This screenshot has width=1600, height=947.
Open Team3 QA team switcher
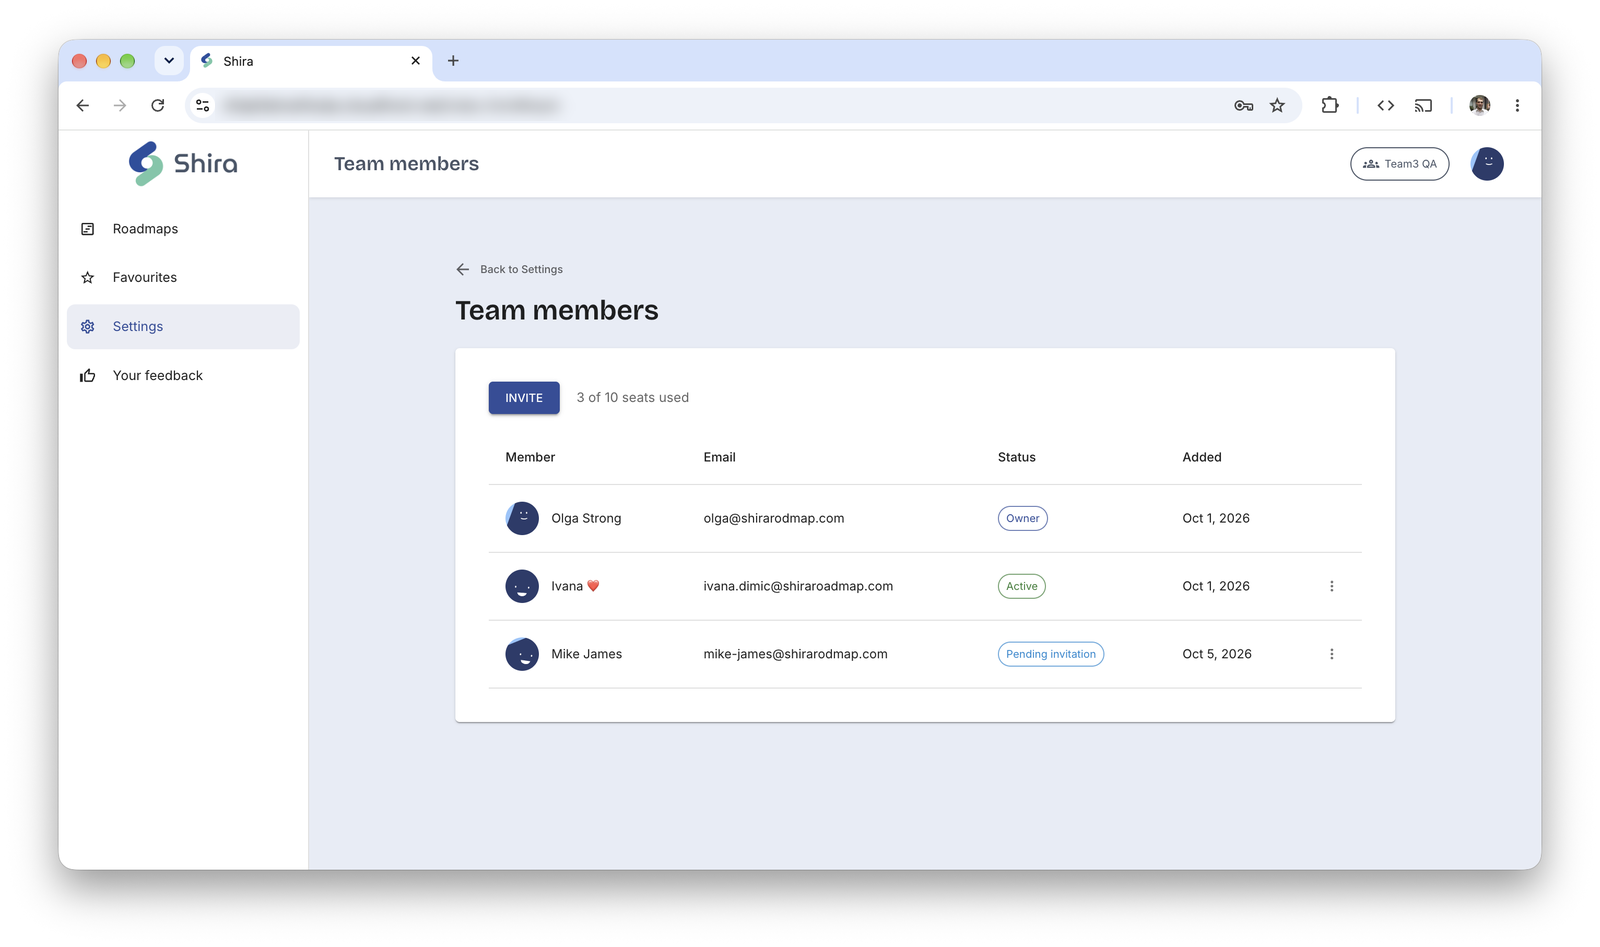1399,164
